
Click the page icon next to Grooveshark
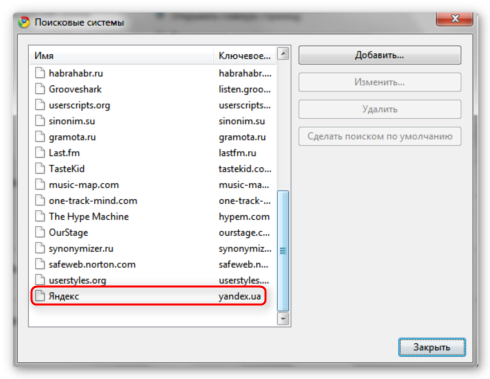(x=40, y=89)
